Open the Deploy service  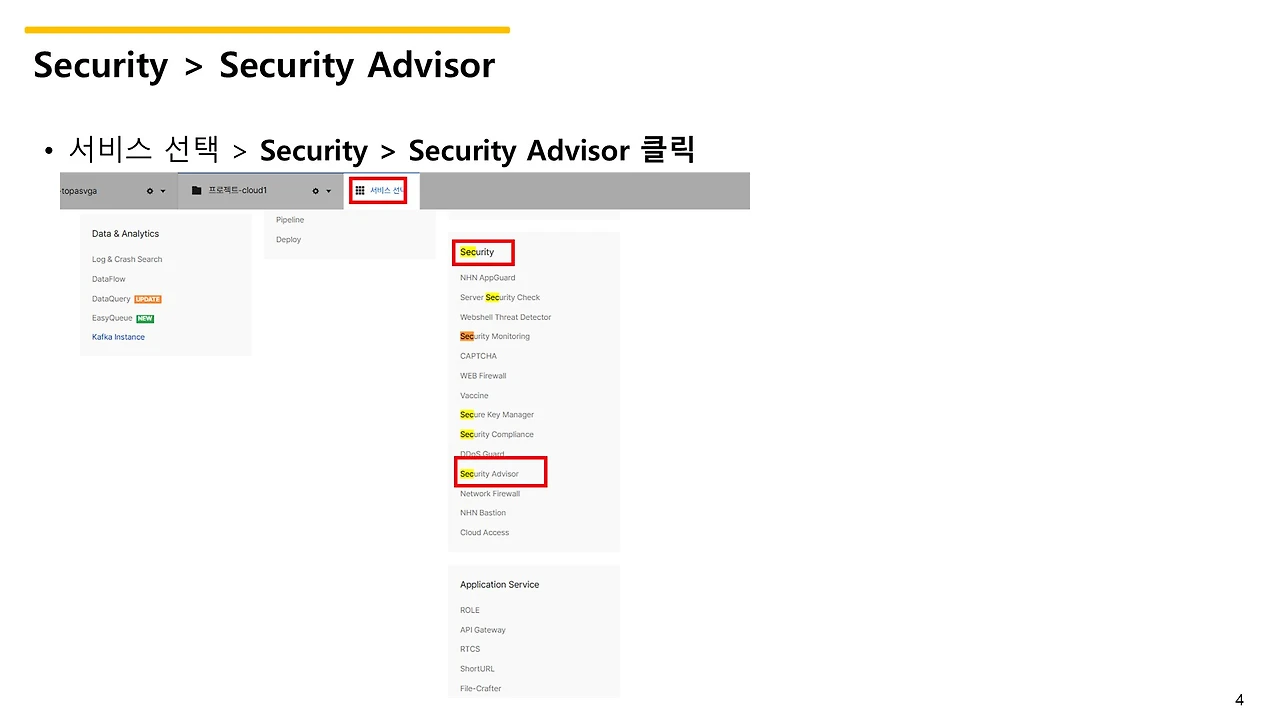click(x=288, y=240)
